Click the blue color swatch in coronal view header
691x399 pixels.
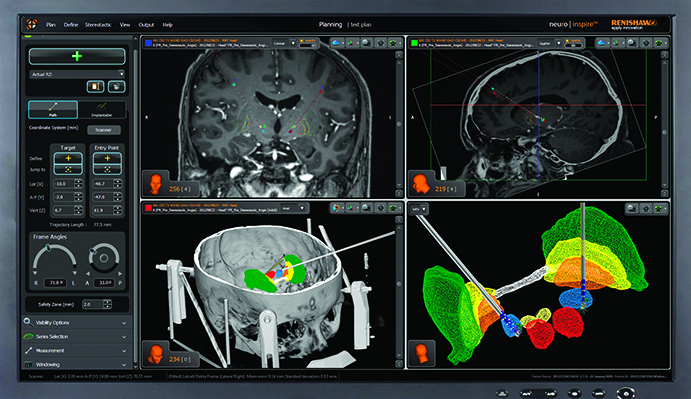coord(148,43)
